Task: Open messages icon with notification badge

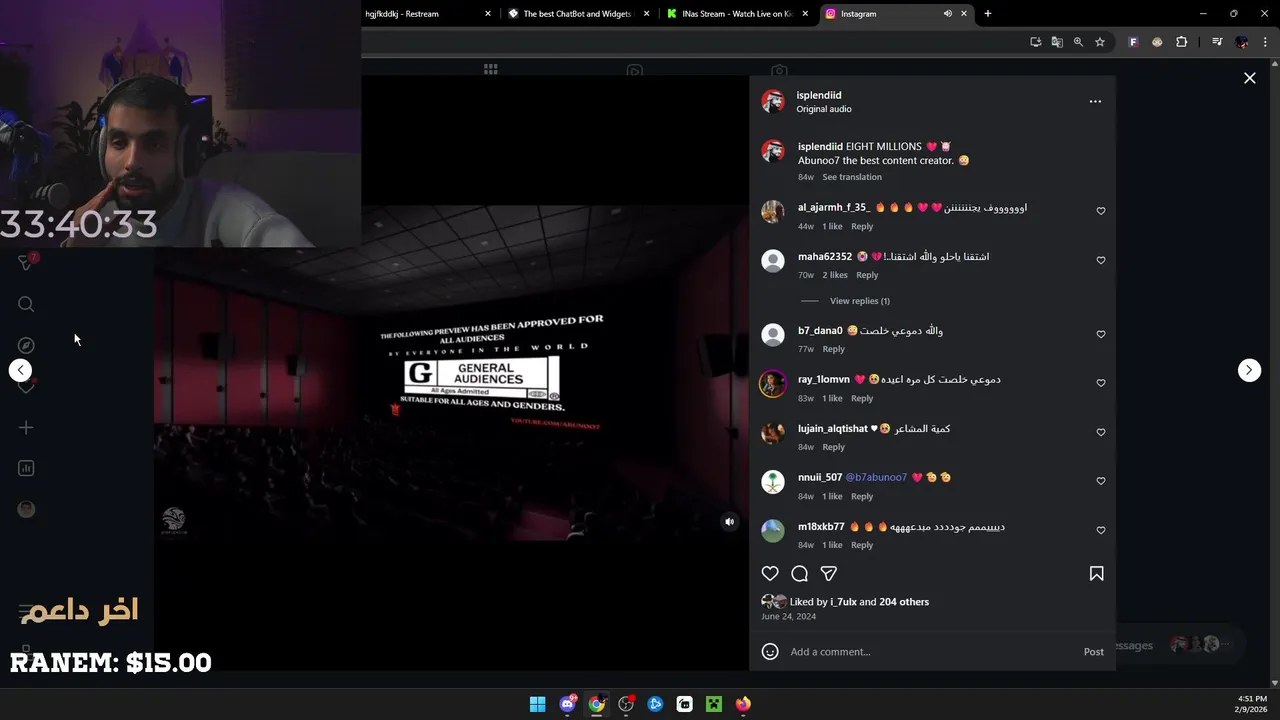Action: tap(27, 262)
